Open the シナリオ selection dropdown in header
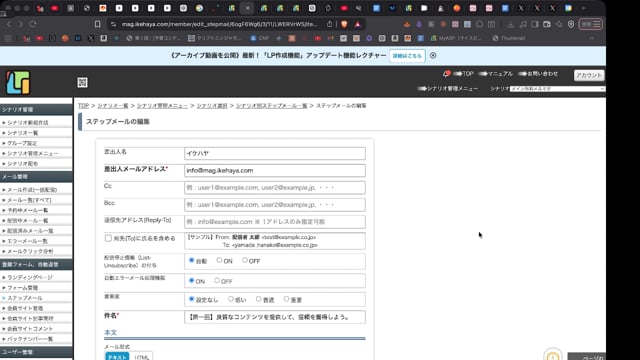This screenshot has height=360, width=640. pos(557,89)
